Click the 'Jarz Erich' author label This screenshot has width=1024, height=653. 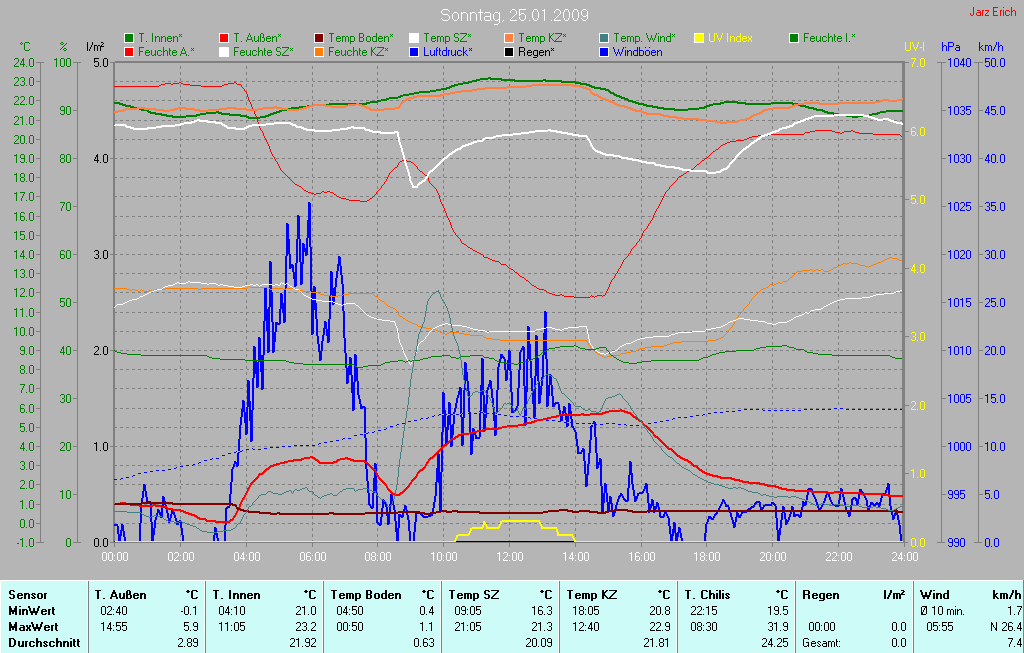(x=993, y=12)
